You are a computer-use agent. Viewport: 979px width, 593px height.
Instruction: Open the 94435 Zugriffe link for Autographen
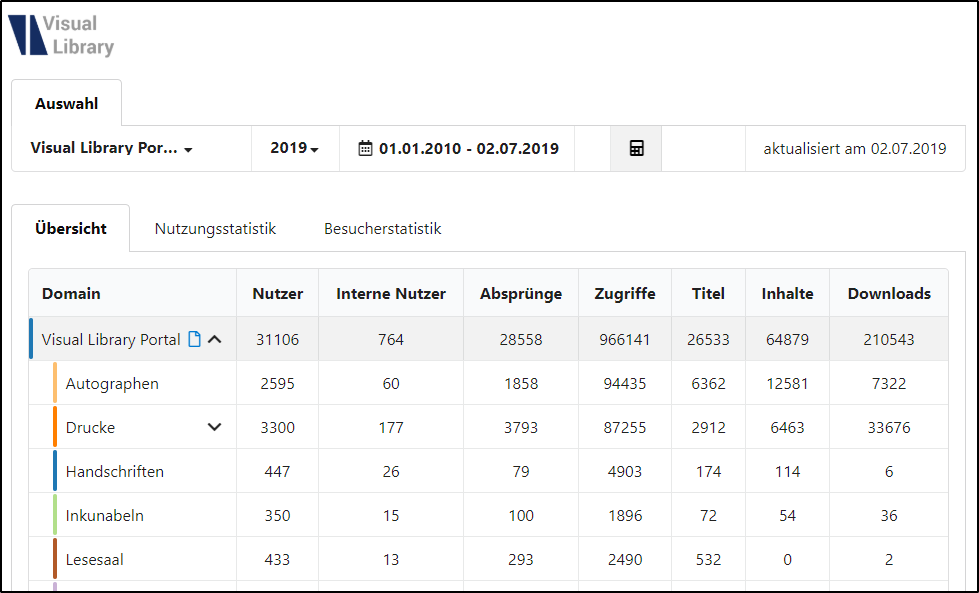624,383
